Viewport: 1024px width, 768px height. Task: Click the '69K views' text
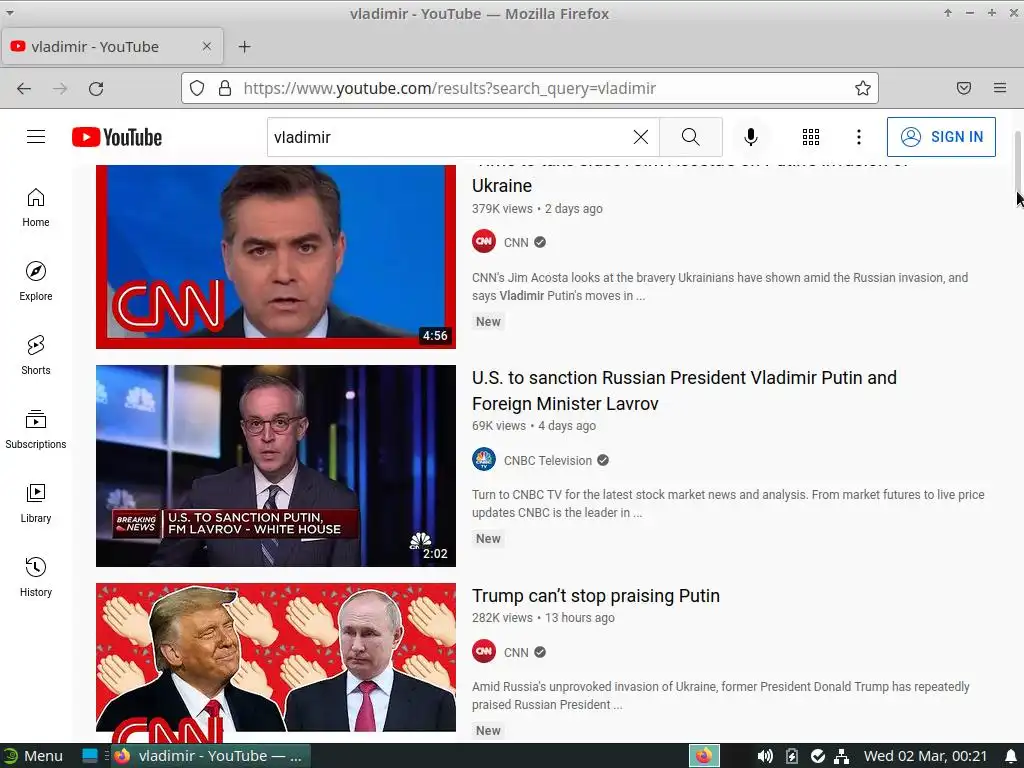coord(499,426)
